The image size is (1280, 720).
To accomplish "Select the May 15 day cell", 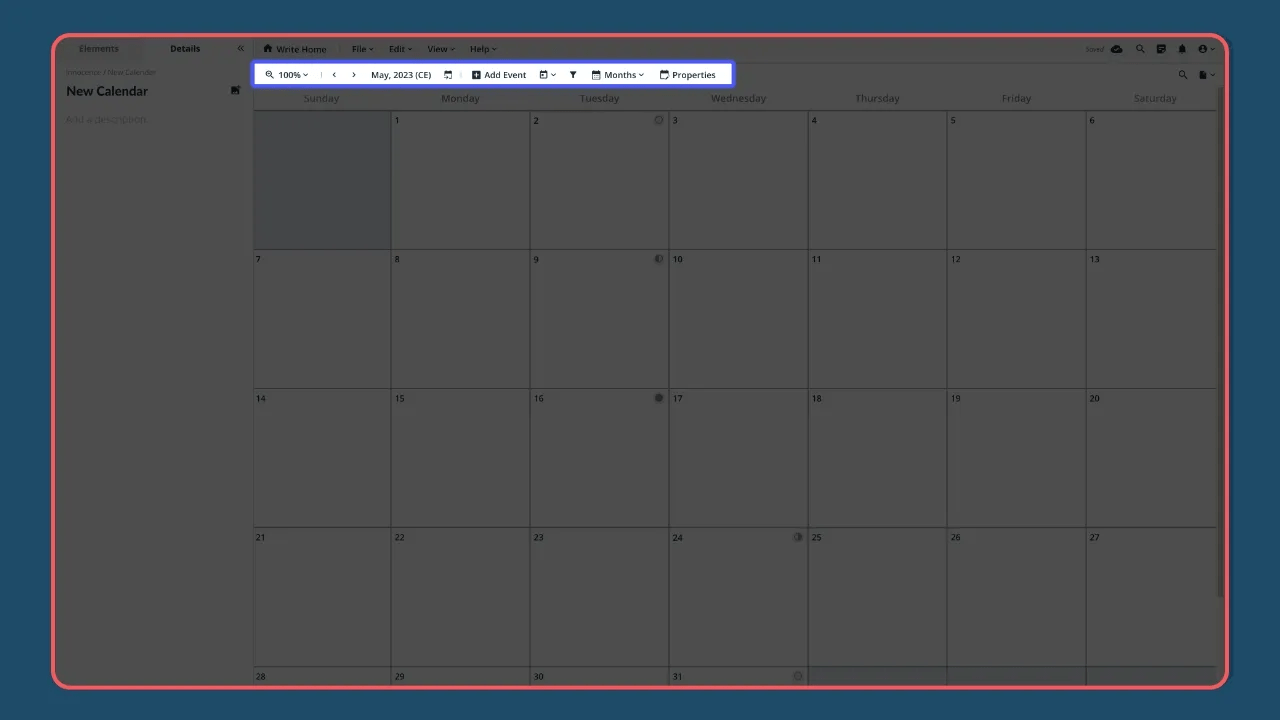I will coord(460,455).
